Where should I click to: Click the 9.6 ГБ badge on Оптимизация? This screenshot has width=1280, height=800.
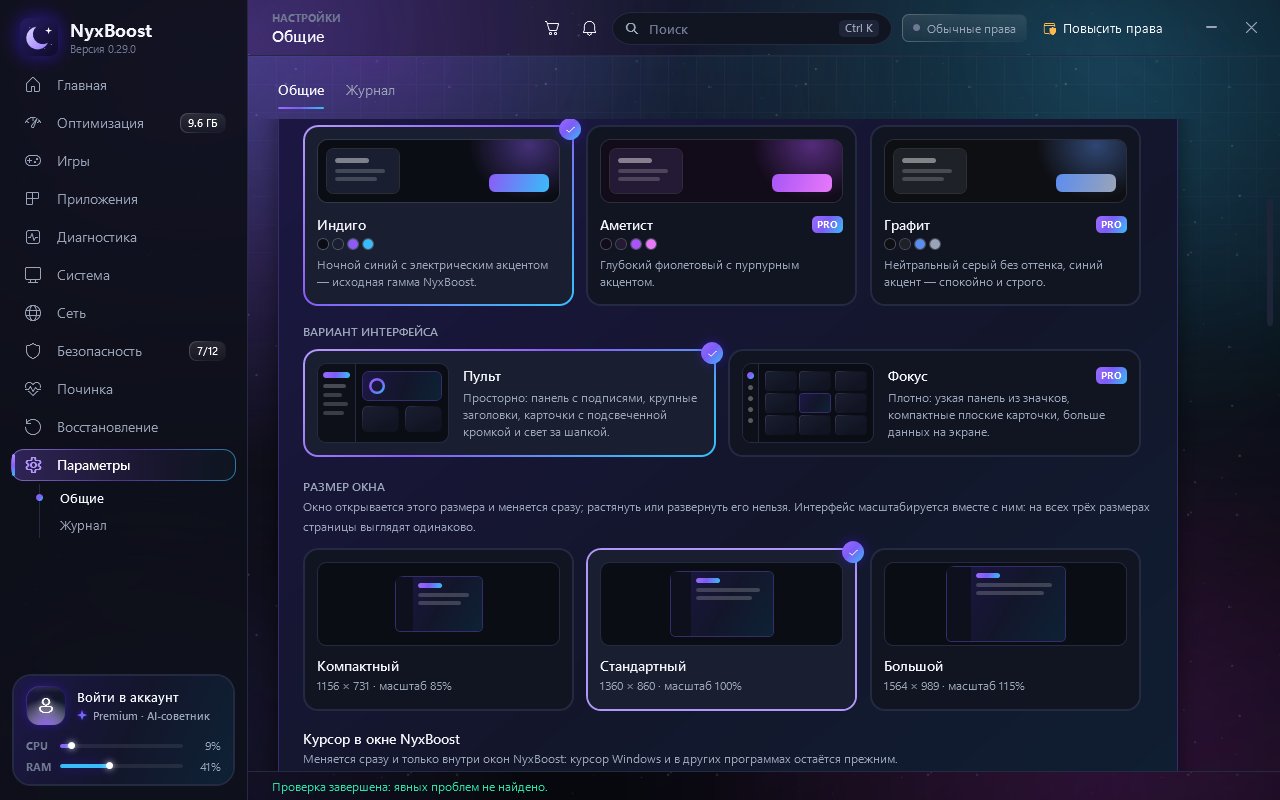202,123
